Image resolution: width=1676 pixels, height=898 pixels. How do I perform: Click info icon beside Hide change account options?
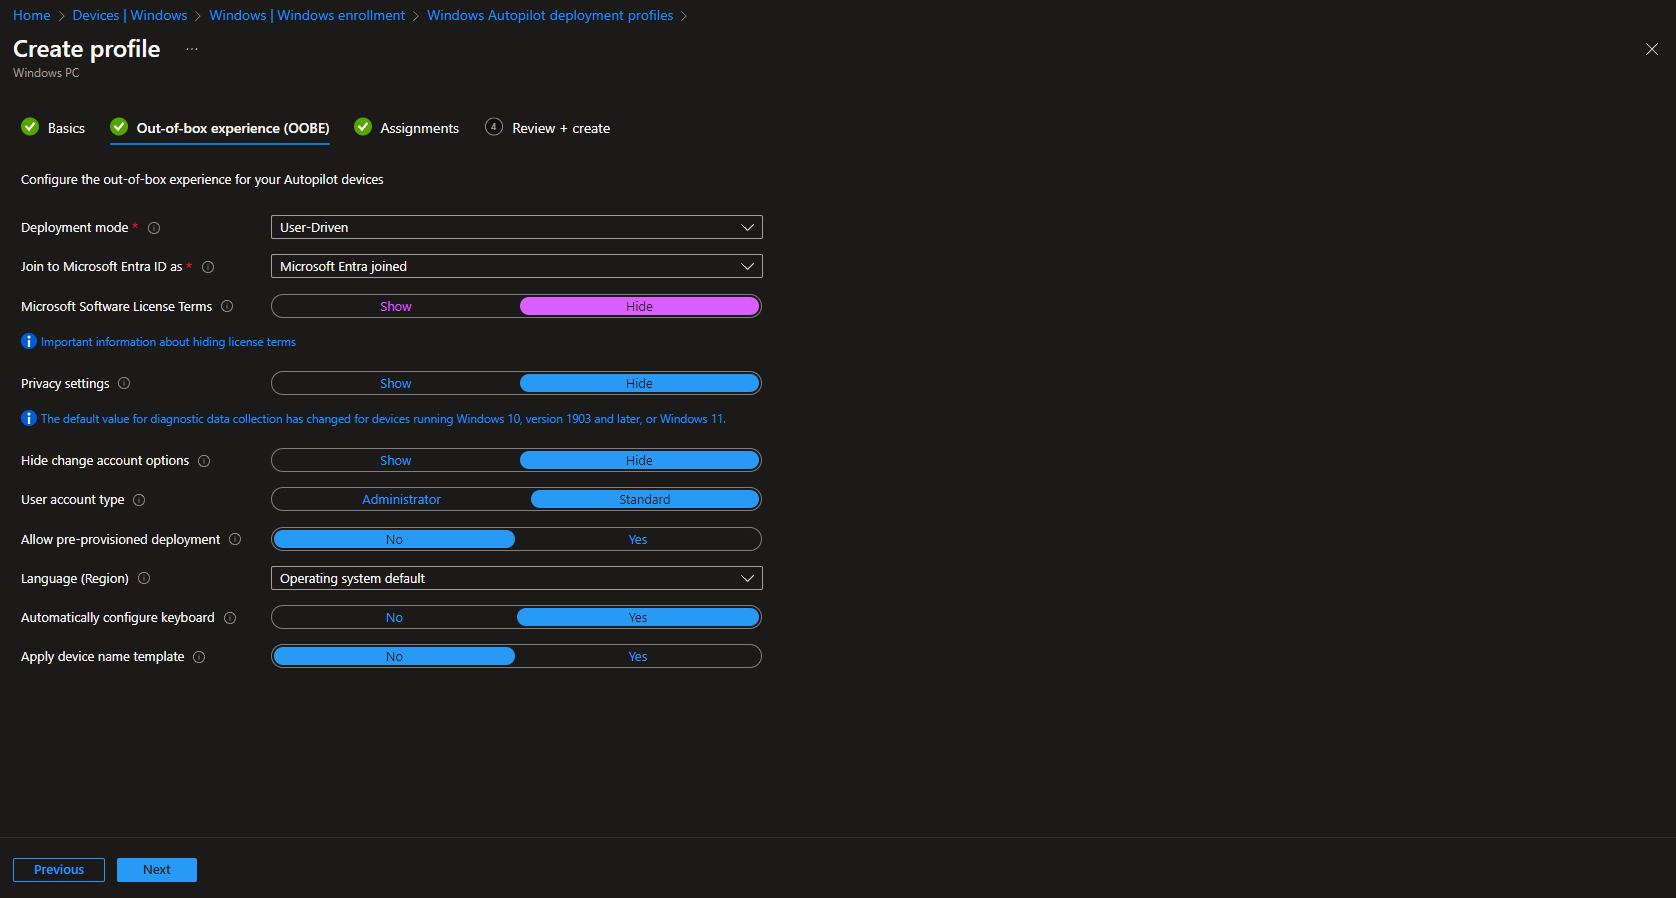coord(204,461)
